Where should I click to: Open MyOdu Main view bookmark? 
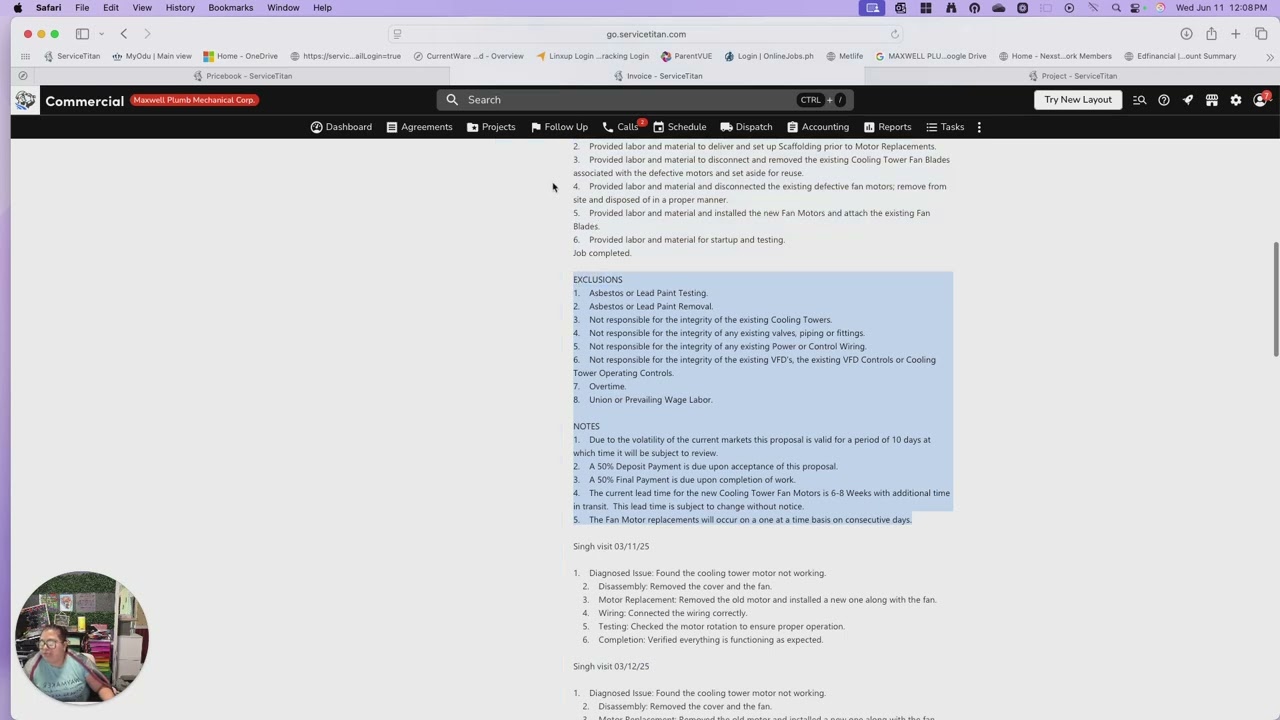tap(152, 56)
